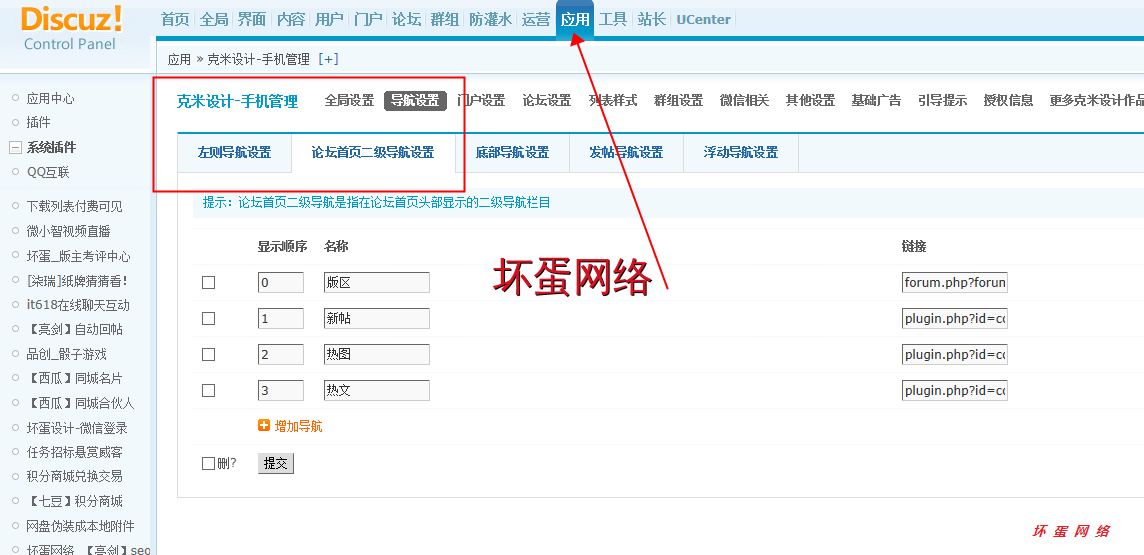
Task: Open 【西瓜】同城合伙人 plugin
Action: [x=80, y=403]
